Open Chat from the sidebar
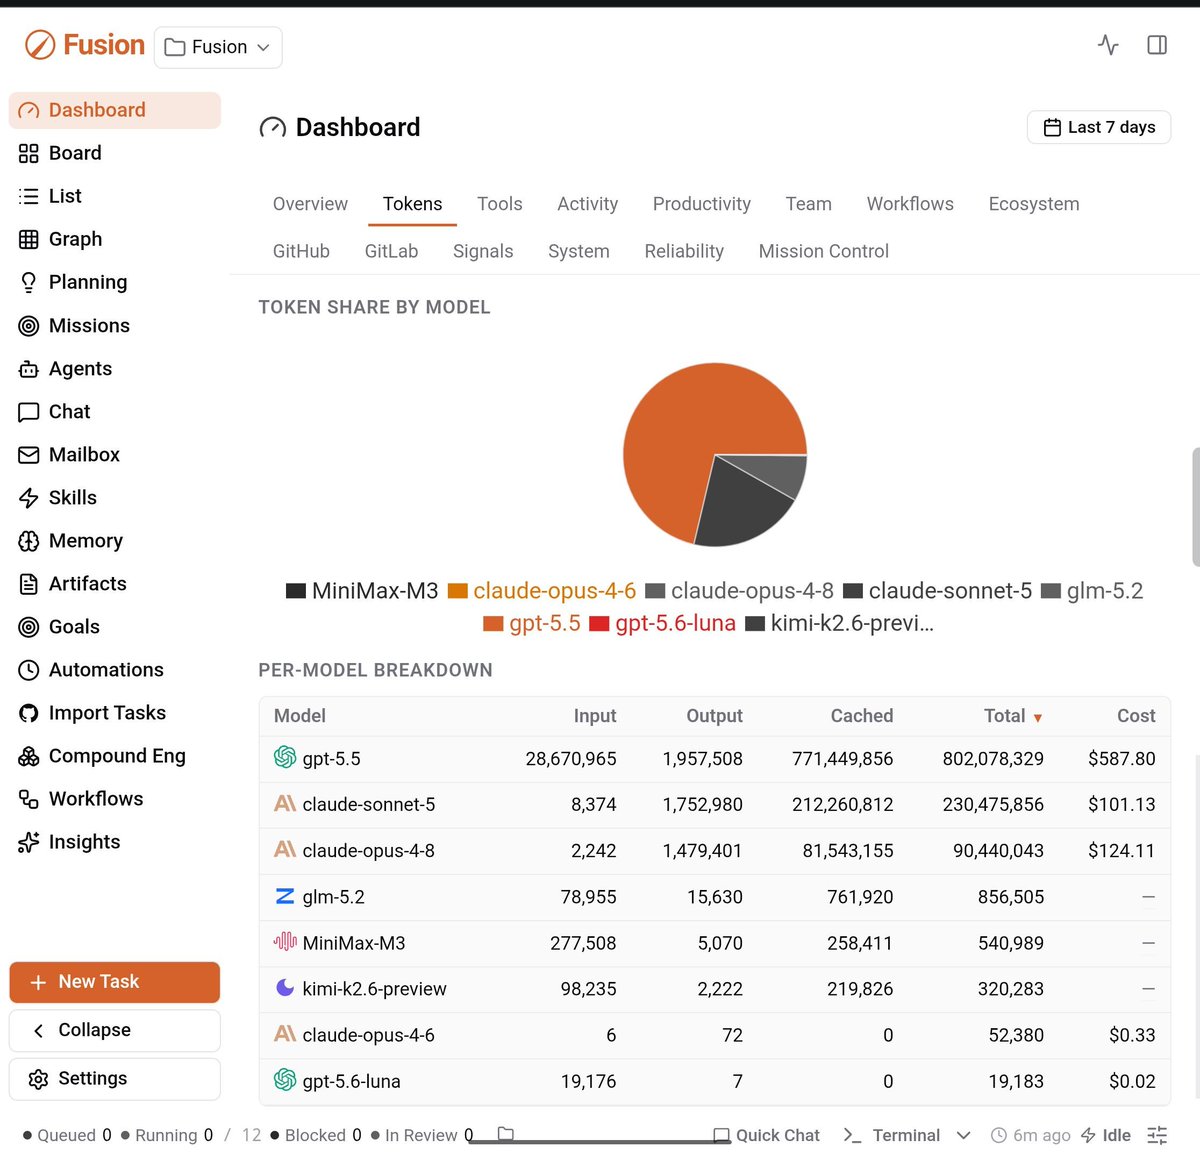This screenshot has width=1200, height=1161. pyautogui.click(x=115, y=411)
